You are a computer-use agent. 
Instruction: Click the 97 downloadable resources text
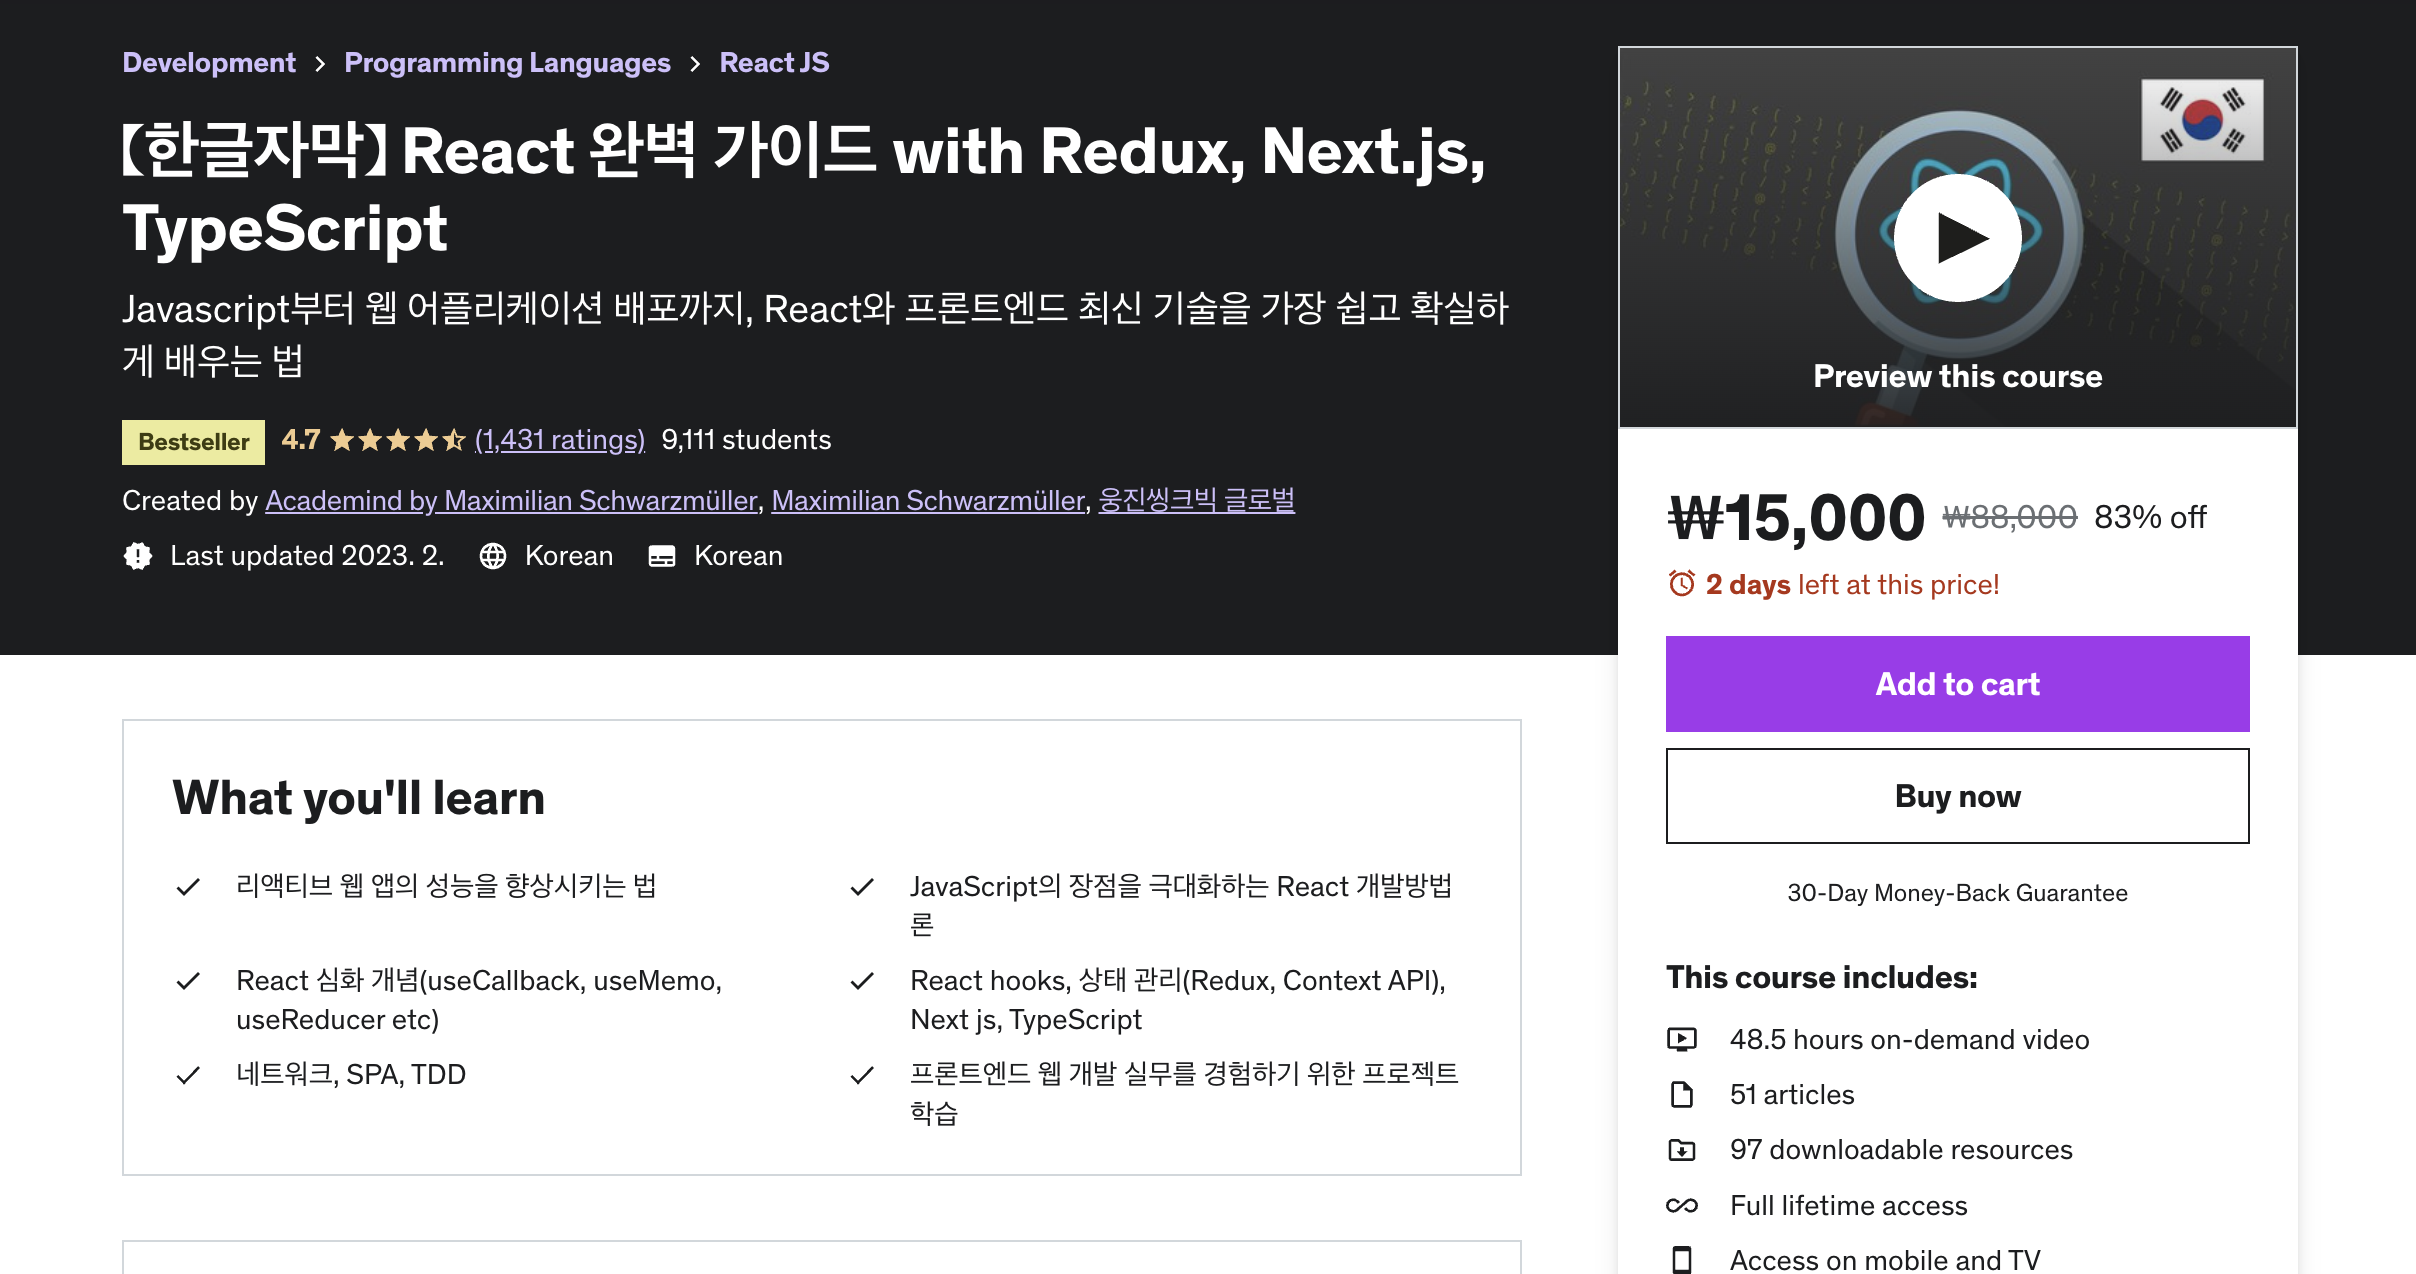click(x=1901, y=1150)
